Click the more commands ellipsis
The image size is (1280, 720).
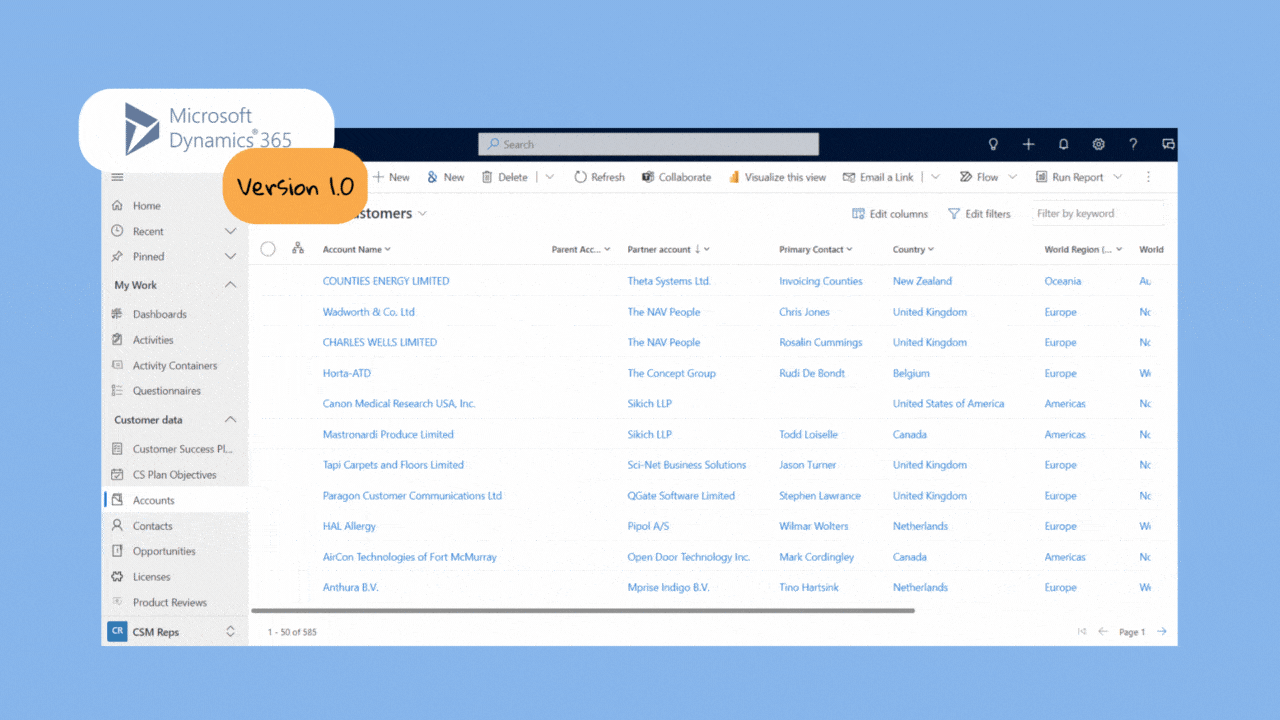[x=1148, y=177]
